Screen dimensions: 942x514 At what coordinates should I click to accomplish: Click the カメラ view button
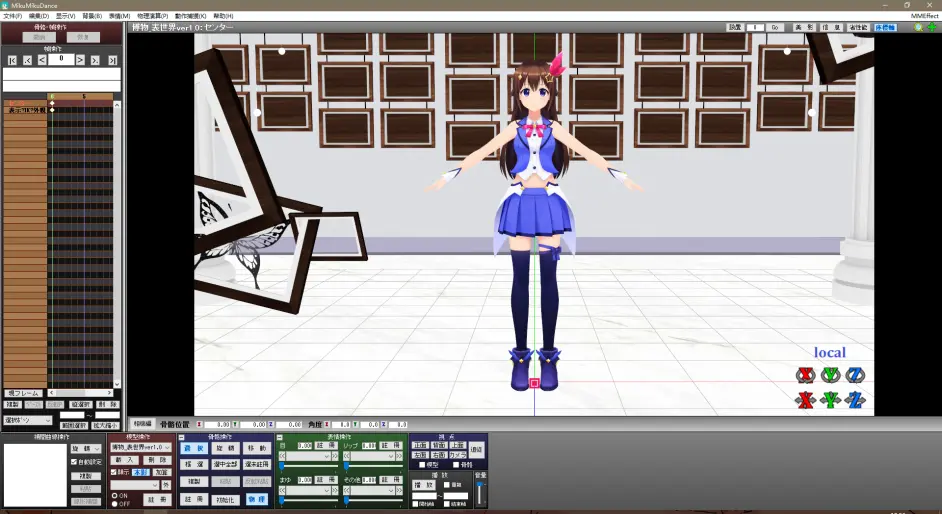(x=458, y=455)
